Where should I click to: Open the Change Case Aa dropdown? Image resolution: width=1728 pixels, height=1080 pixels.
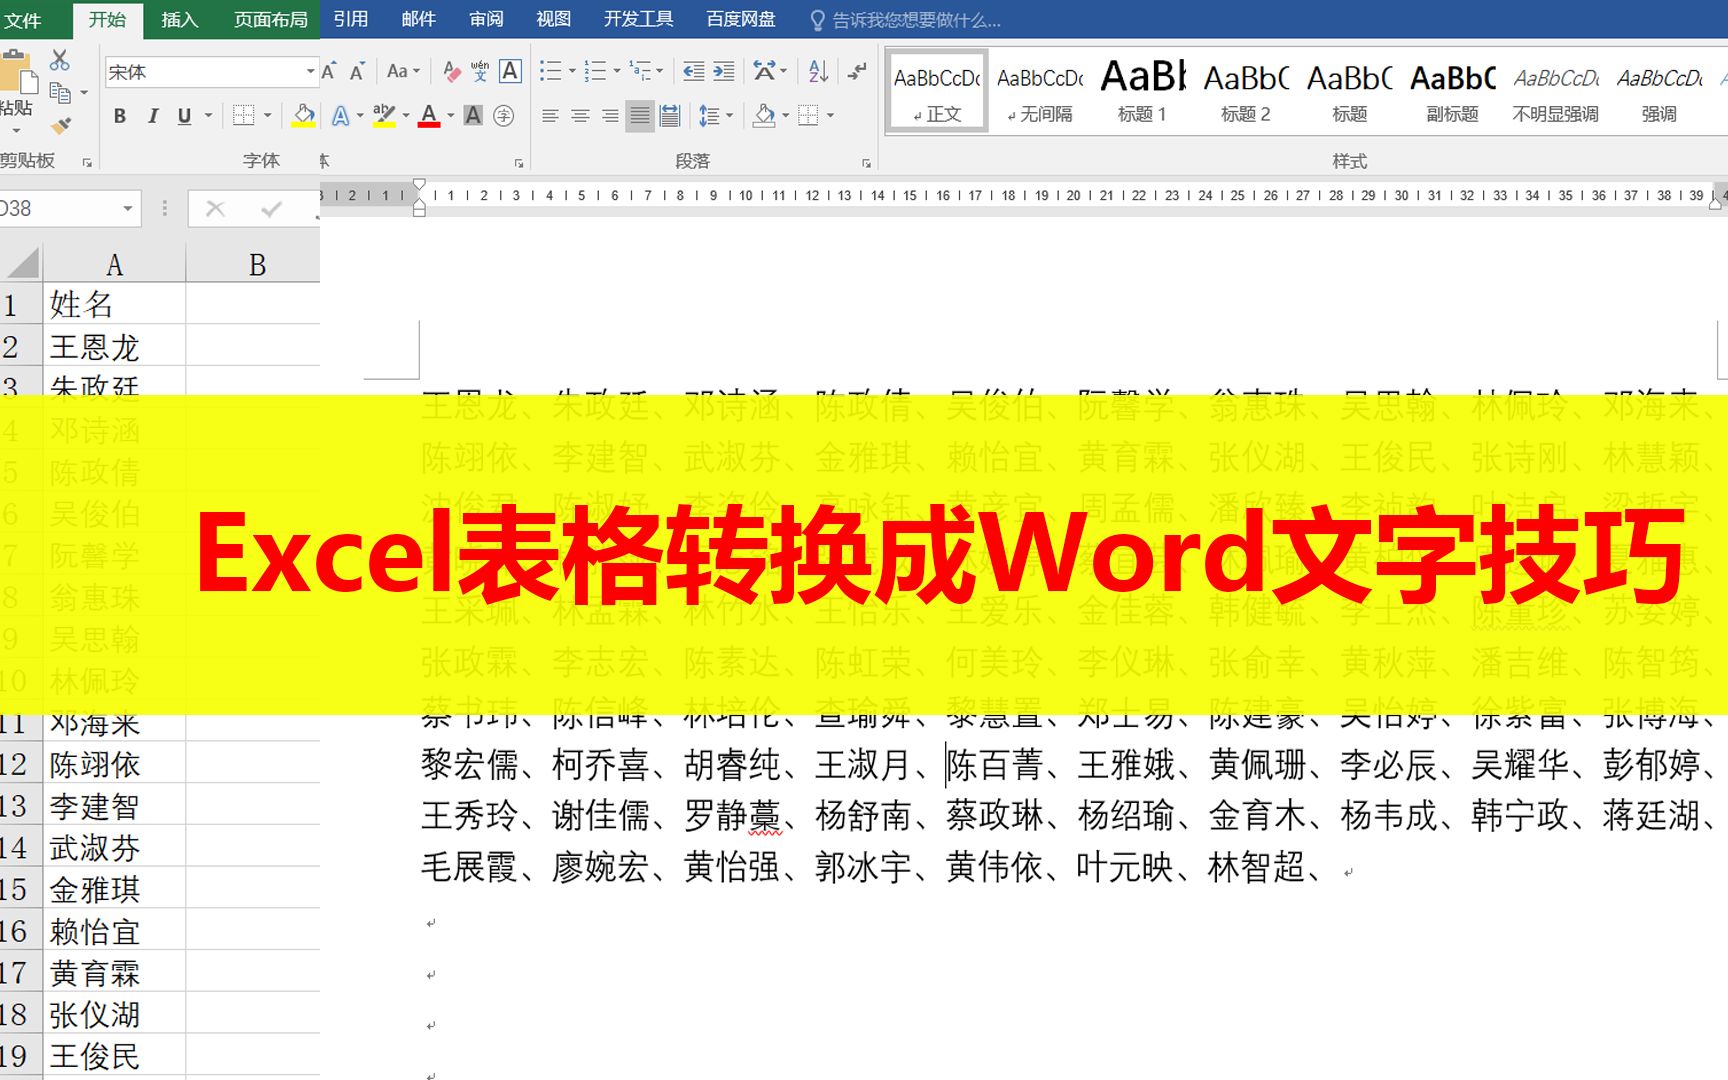click(403, 71)
